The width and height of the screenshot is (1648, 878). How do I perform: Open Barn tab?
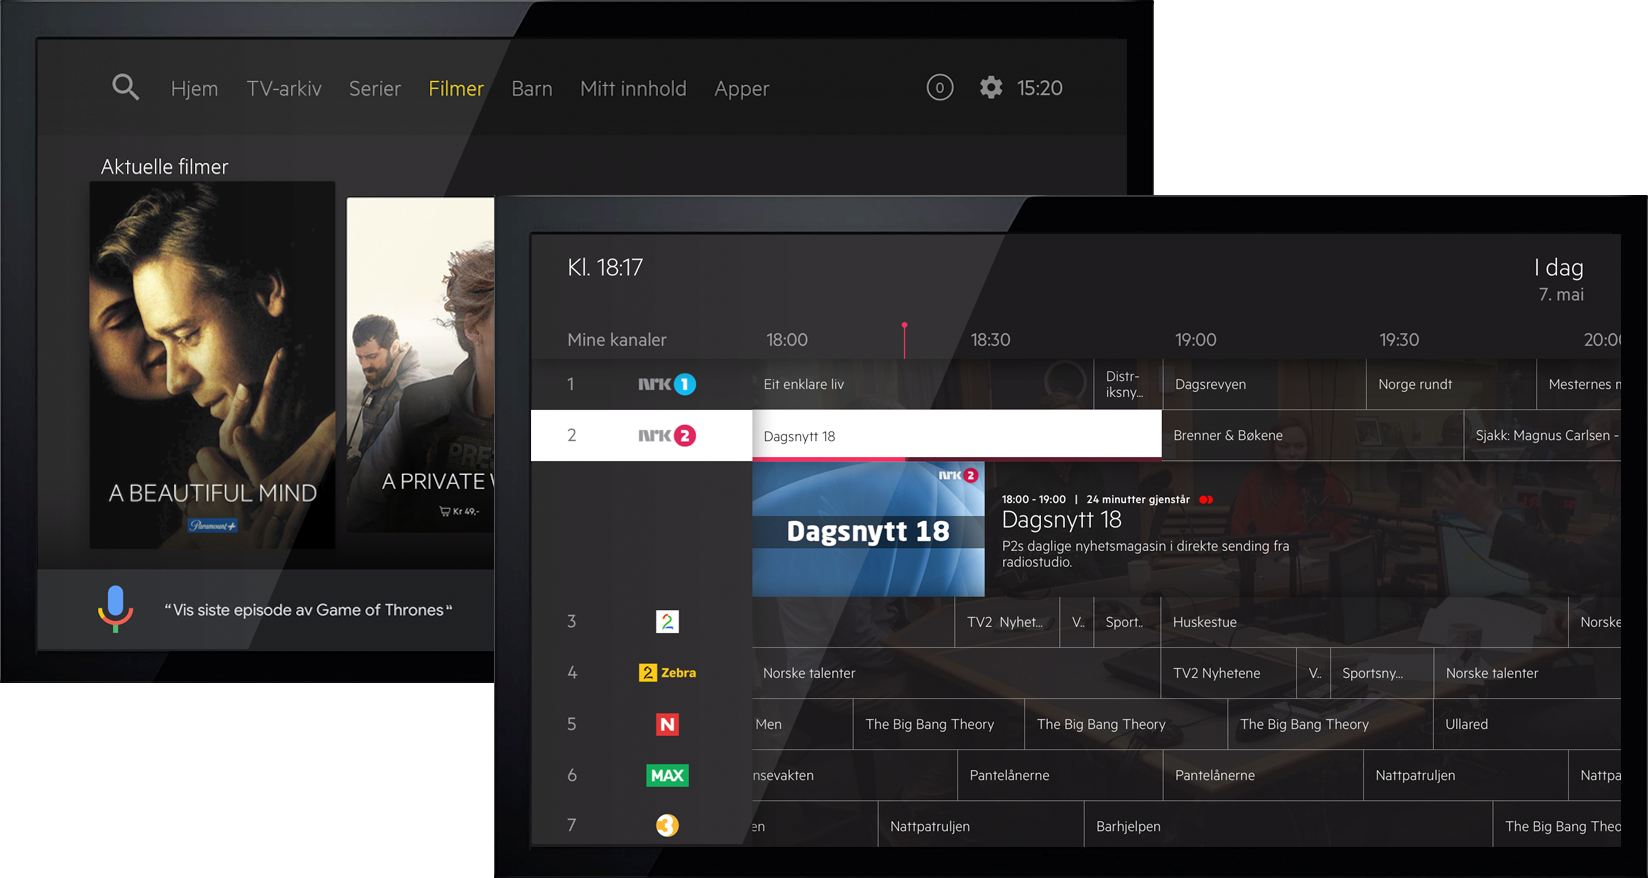pos(532,89)
